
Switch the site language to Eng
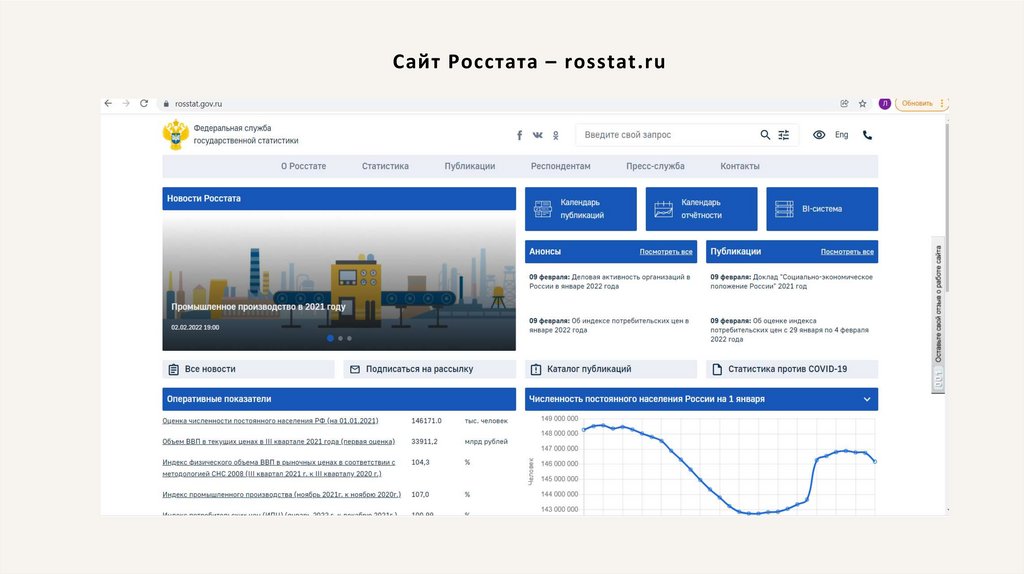pos(841,135)
